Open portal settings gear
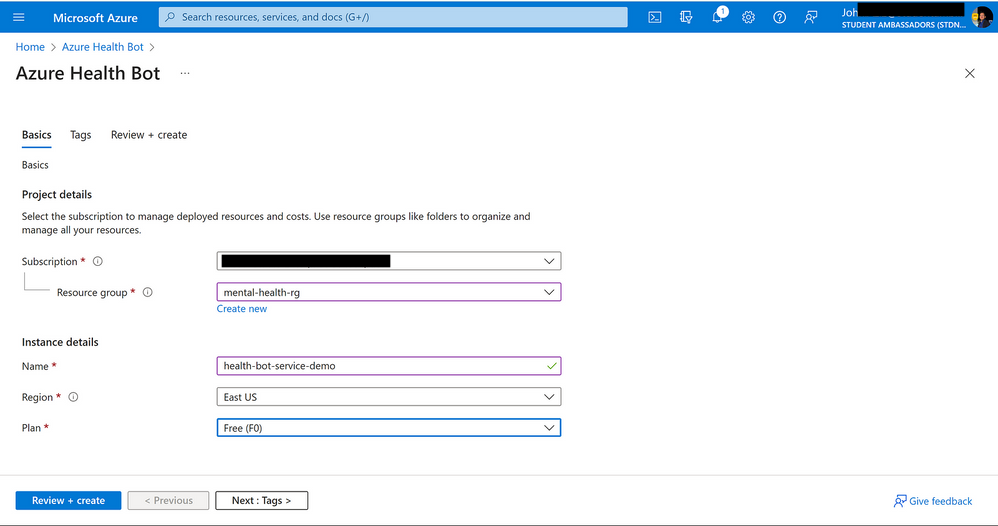Screen dimensions: 998x526 748,17
